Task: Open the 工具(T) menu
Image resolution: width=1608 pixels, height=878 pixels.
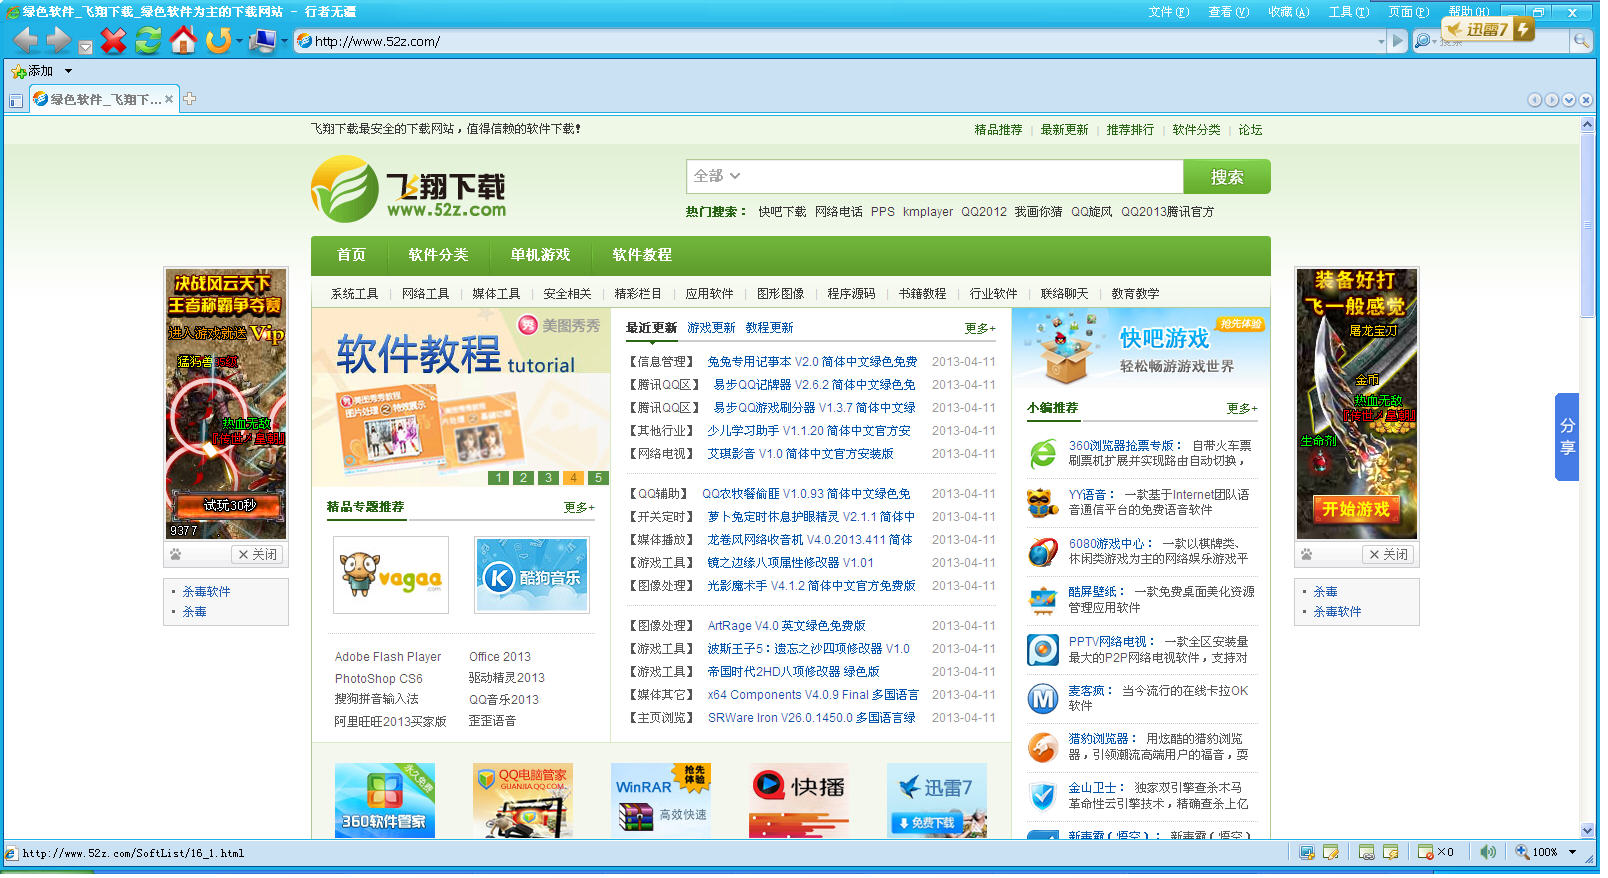Action: tap(1348, 12)
